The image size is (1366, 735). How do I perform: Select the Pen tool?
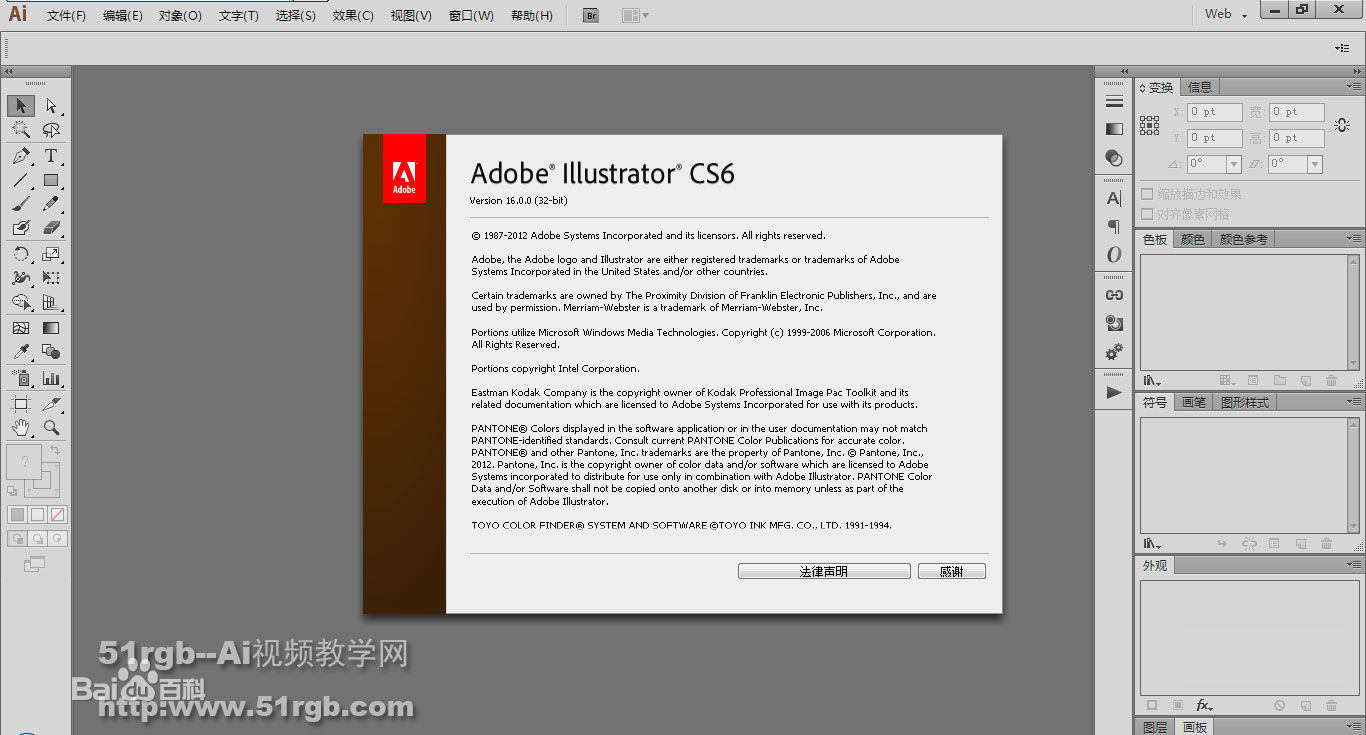21,156
